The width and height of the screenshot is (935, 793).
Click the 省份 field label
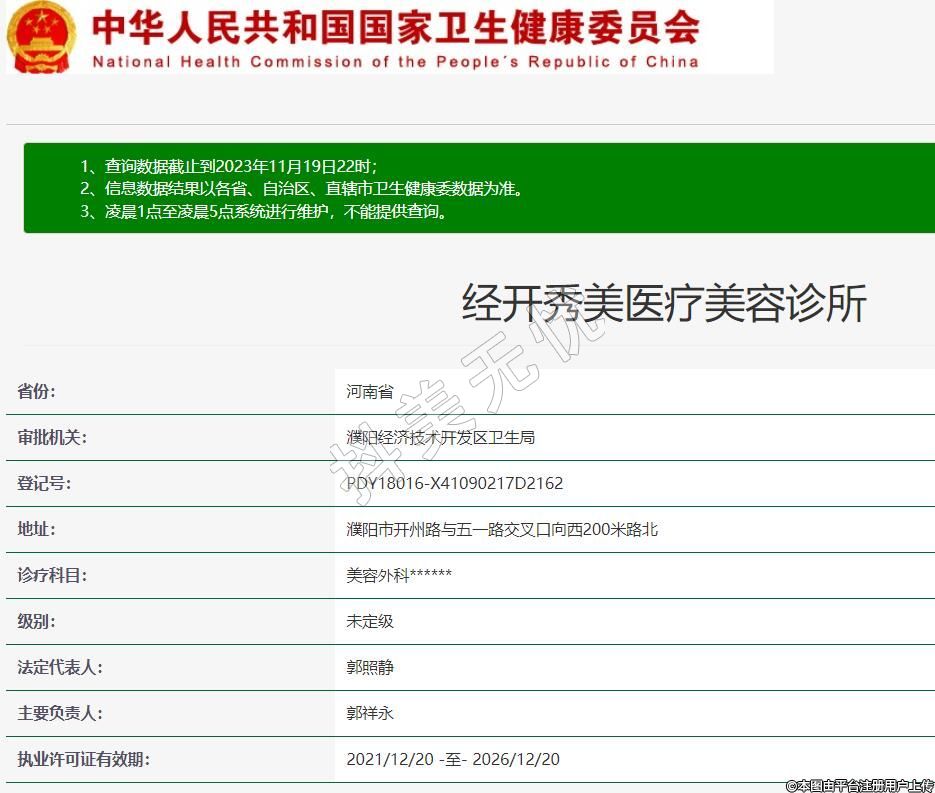[x=37, y=392]
